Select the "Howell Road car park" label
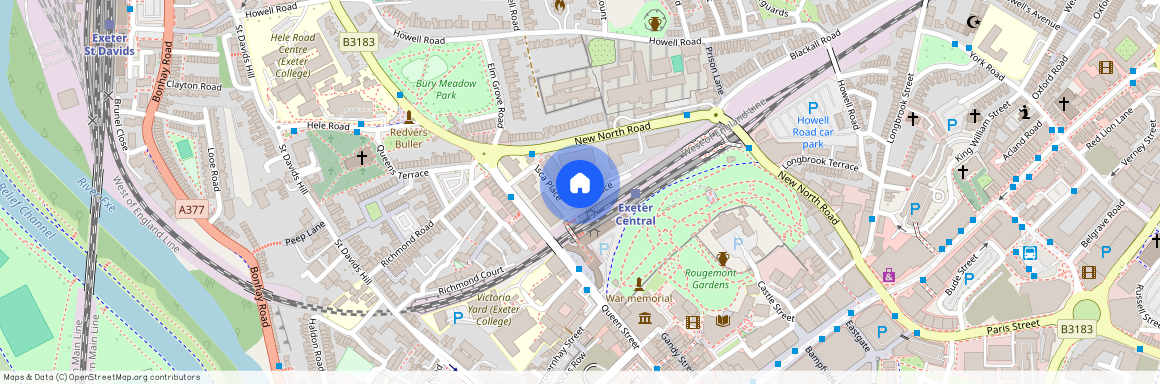This screenshot has width=1160, height=384. tap(812, 132)
